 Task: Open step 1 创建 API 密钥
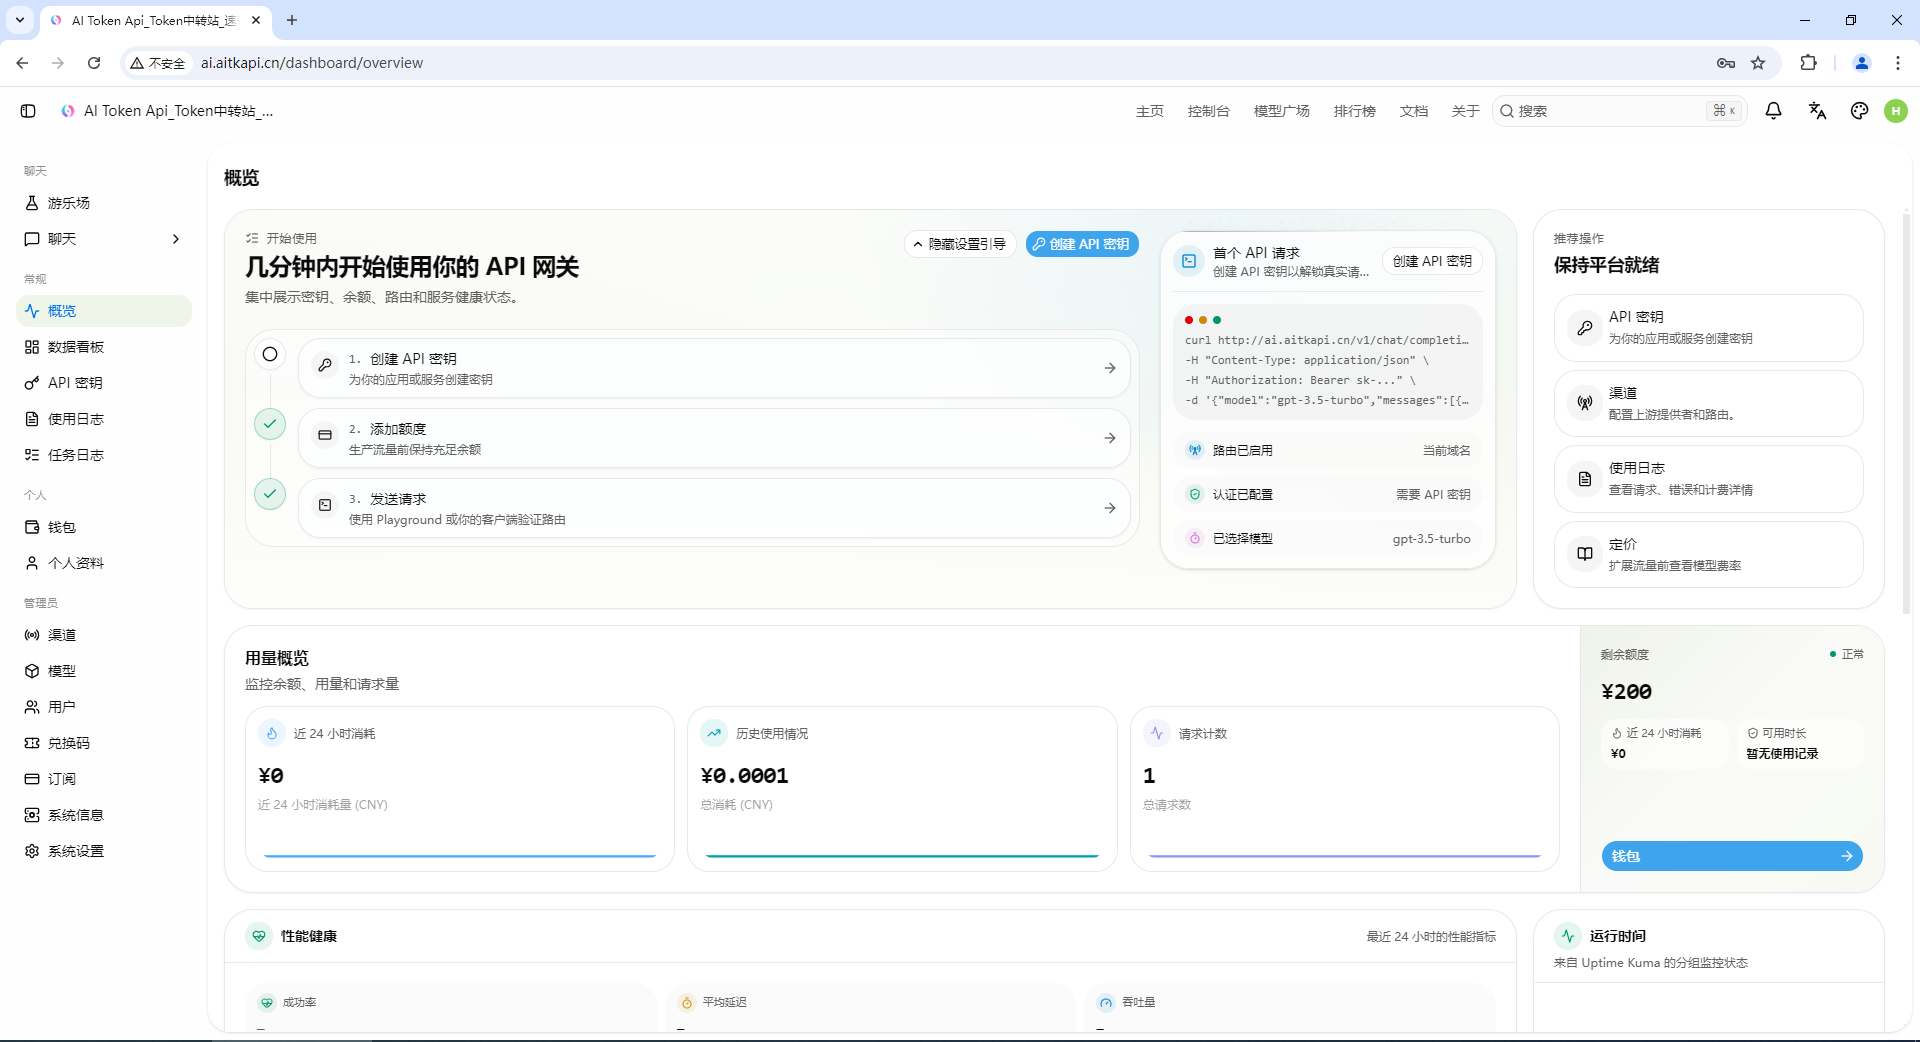[x=714, y=368]
